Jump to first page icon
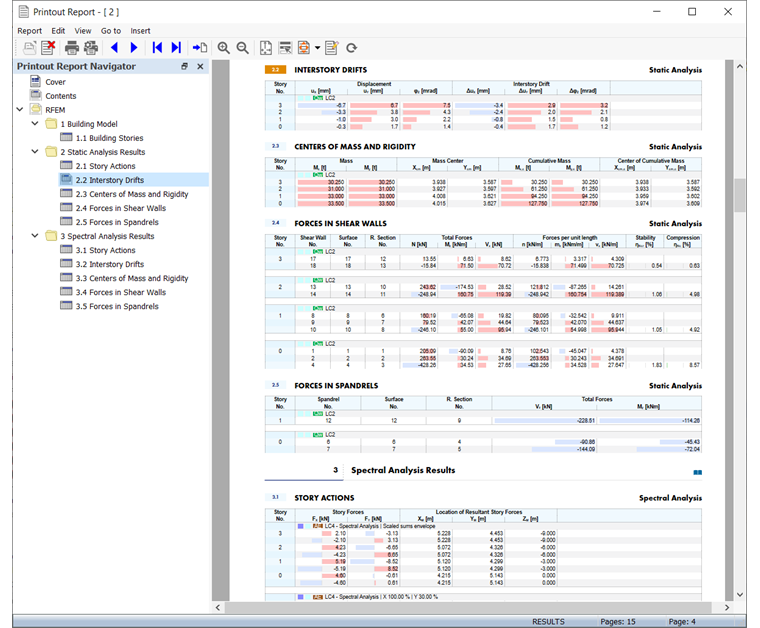This screenshot has width=760, height=628. coord(157,47)
